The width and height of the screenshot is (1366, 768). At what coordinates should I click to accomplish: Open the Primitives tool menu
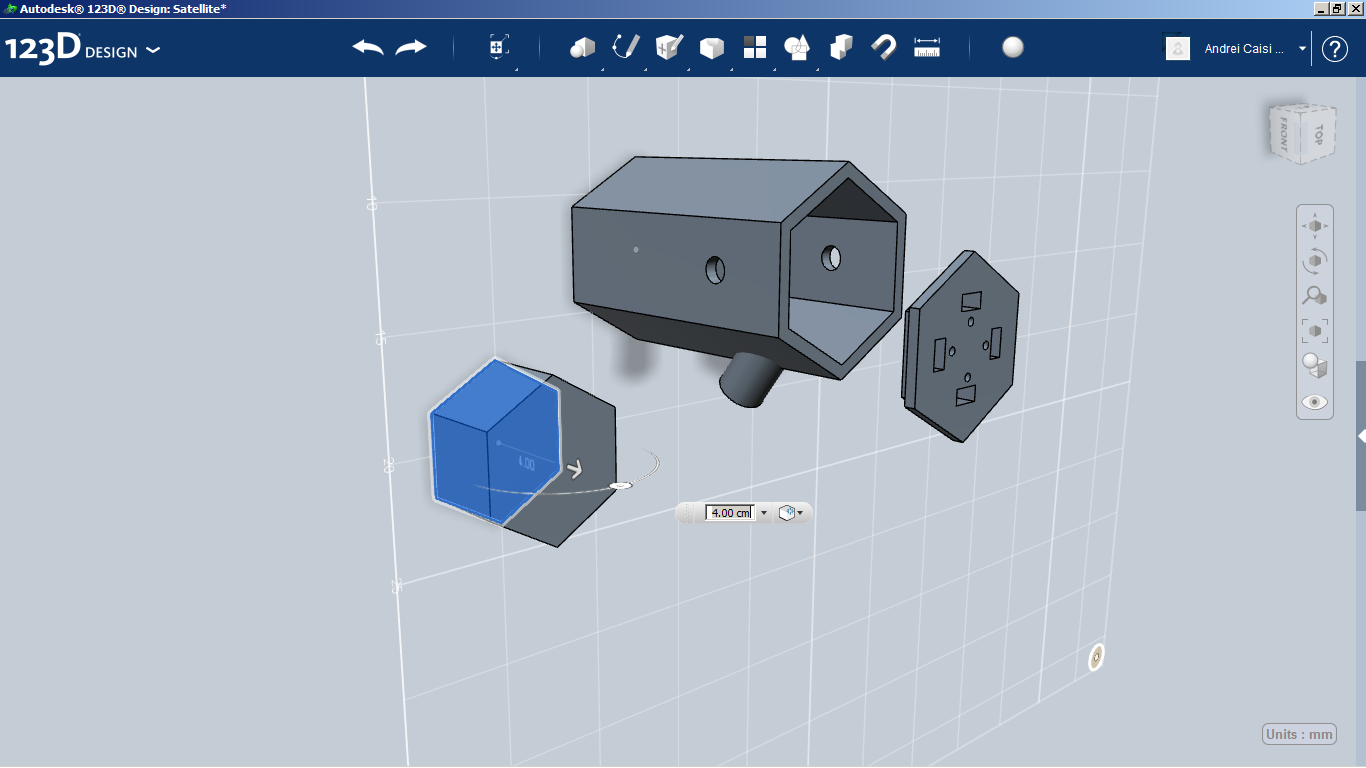coord(582,47)
